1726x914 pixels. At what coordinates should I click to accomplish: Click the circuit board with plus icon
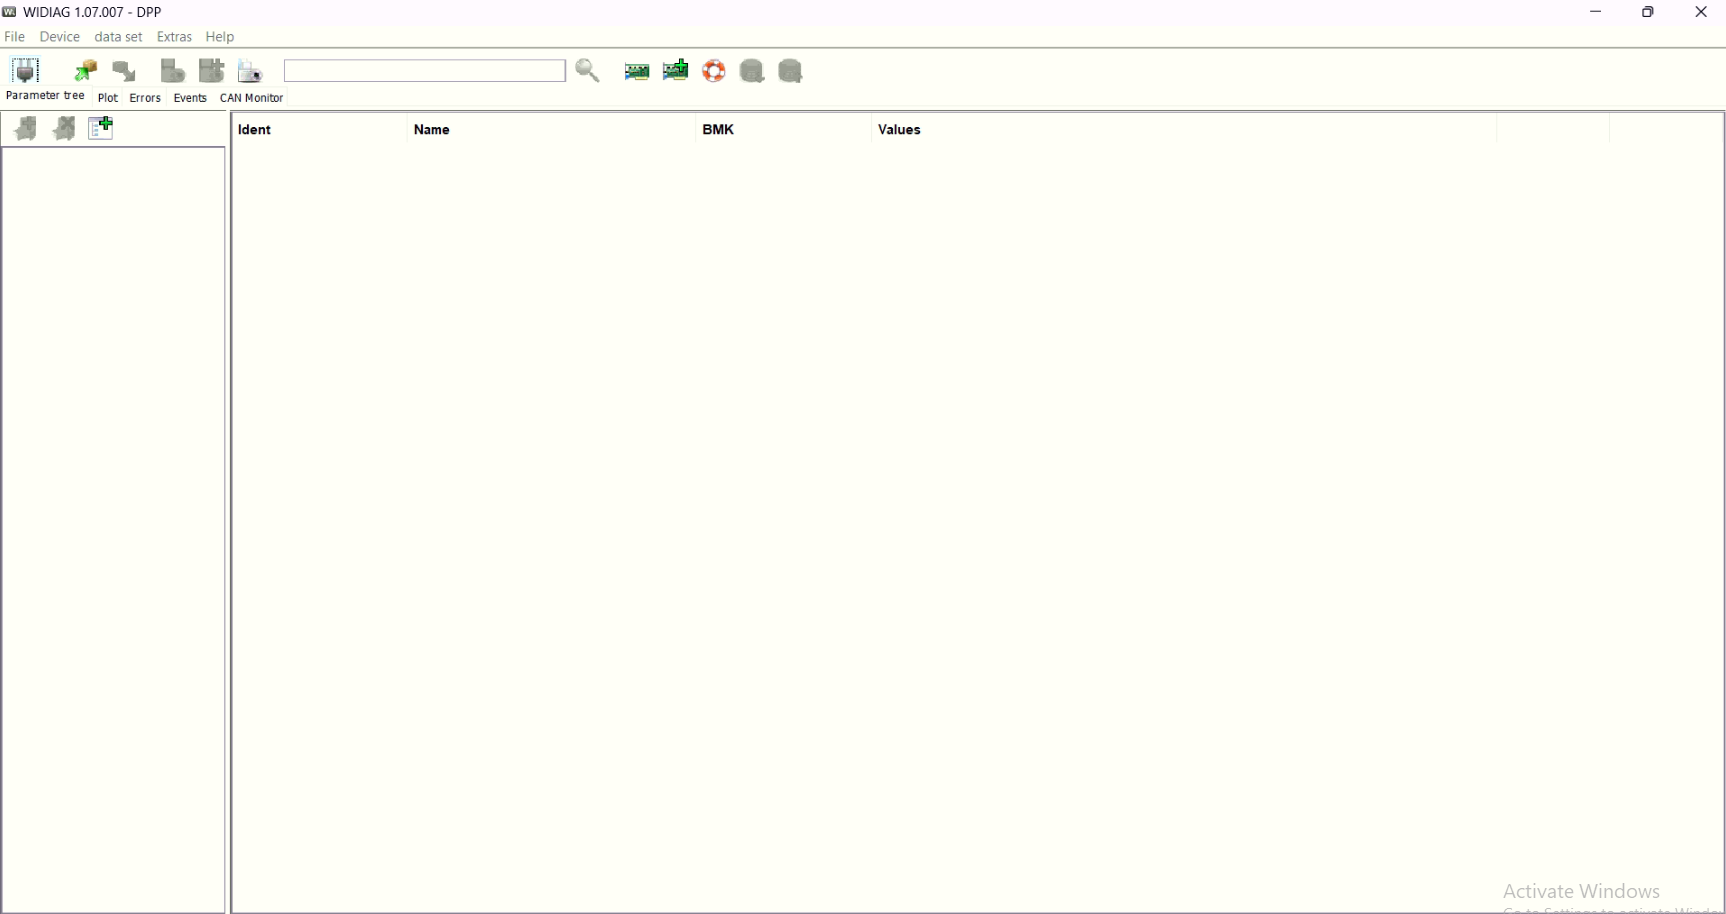pos(676,70)
